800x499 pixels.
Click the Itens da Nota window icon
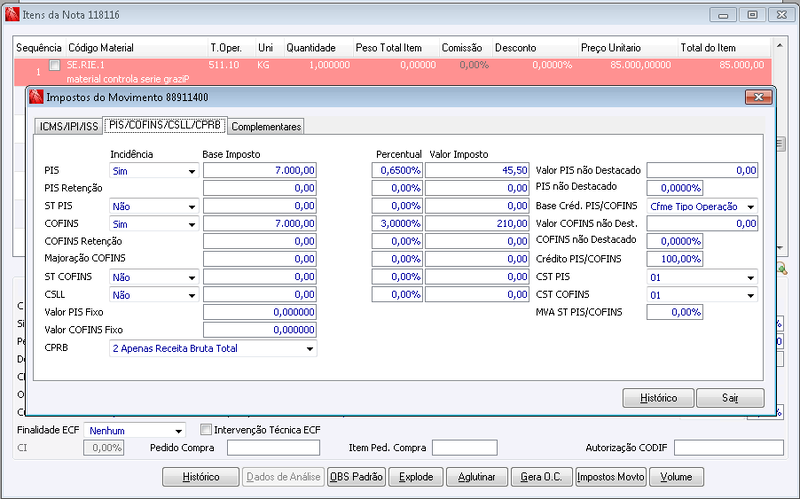tap(12, 14)
